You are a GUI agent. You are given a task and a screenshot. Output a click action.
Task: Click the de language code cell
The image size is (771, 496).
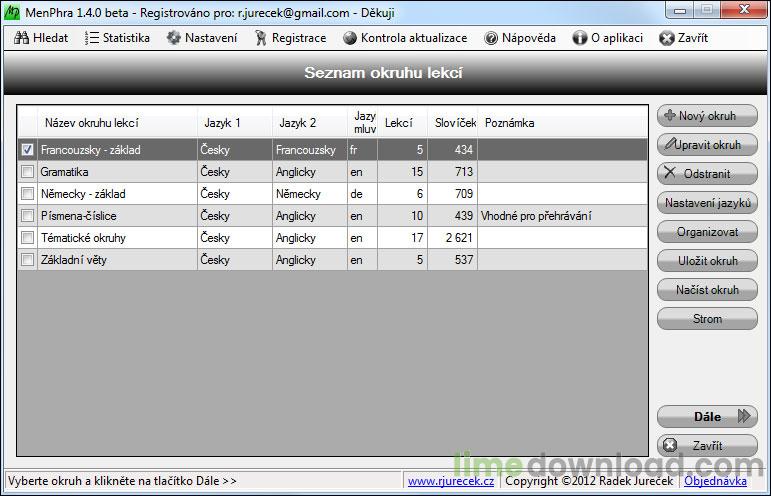pyautogui.click(x=362, y=194)
